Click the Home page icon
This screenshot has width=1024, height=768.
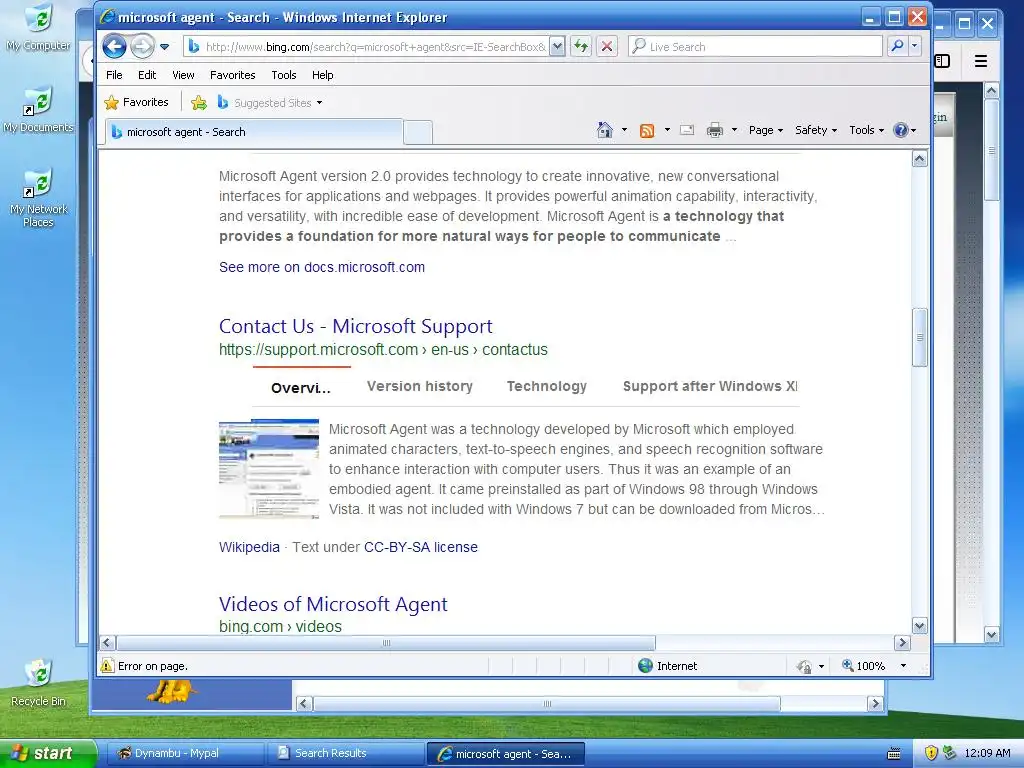pos(605,130)
